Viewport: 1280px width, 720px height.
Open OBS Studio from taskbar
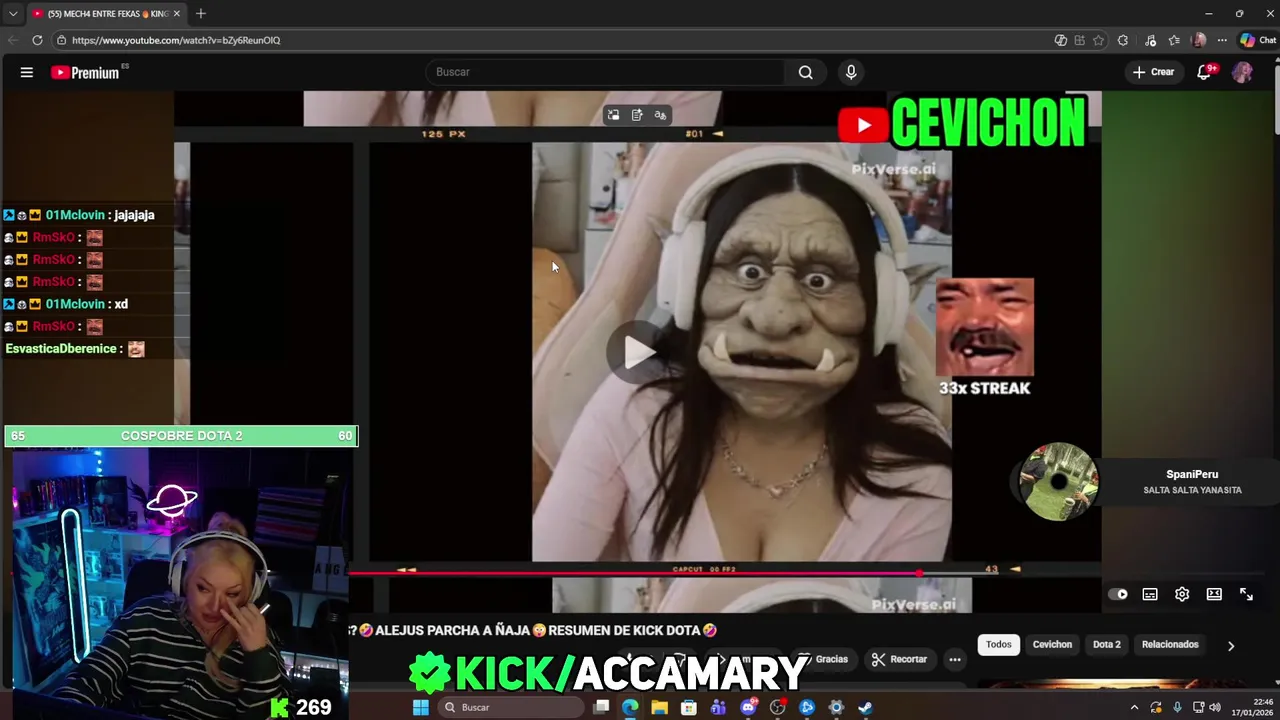coord(777,707)
